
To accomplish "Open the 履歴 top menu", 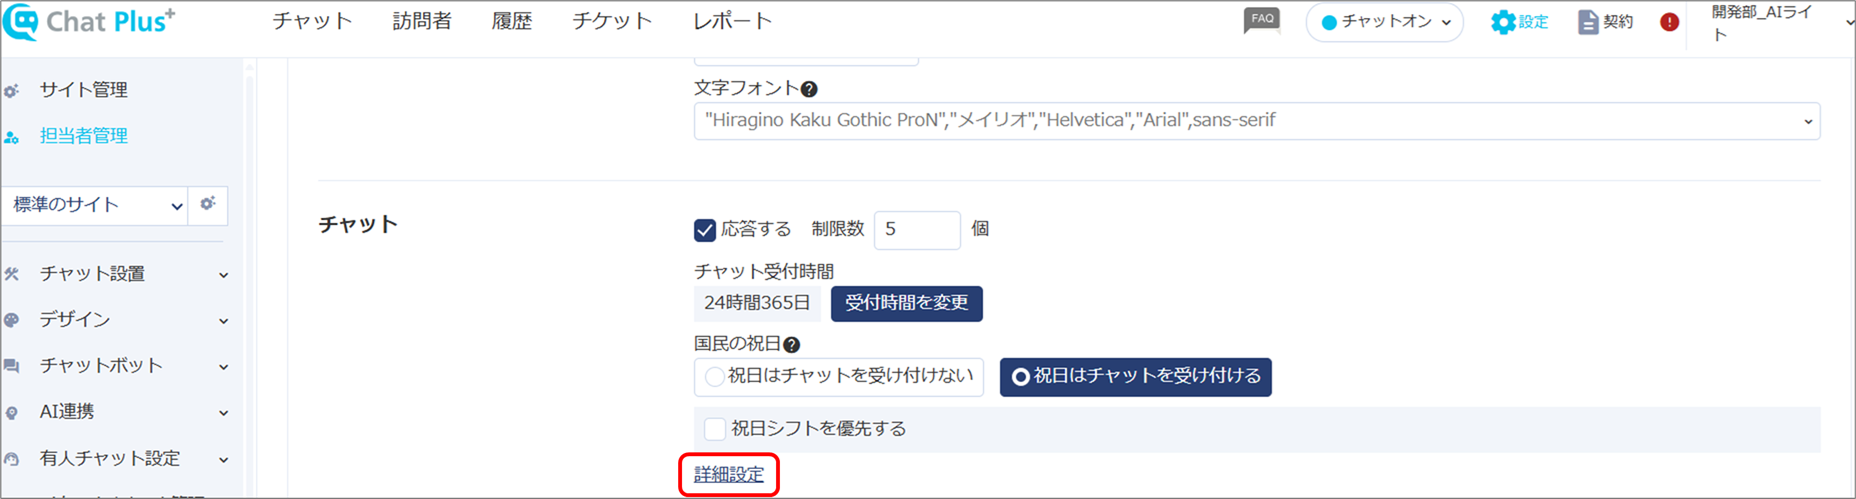I will click(512, 21).
